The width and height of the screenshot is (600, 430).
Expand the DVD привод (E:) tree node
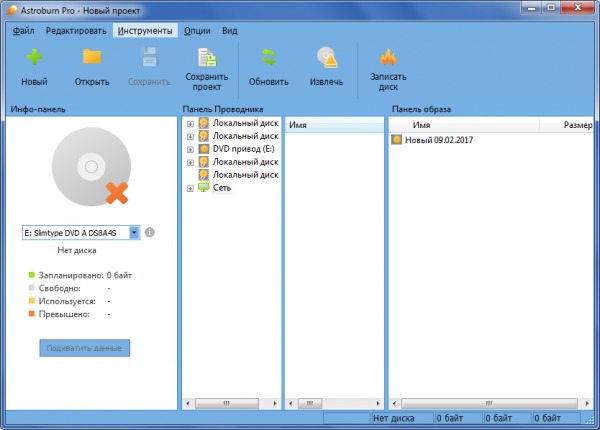190,149
